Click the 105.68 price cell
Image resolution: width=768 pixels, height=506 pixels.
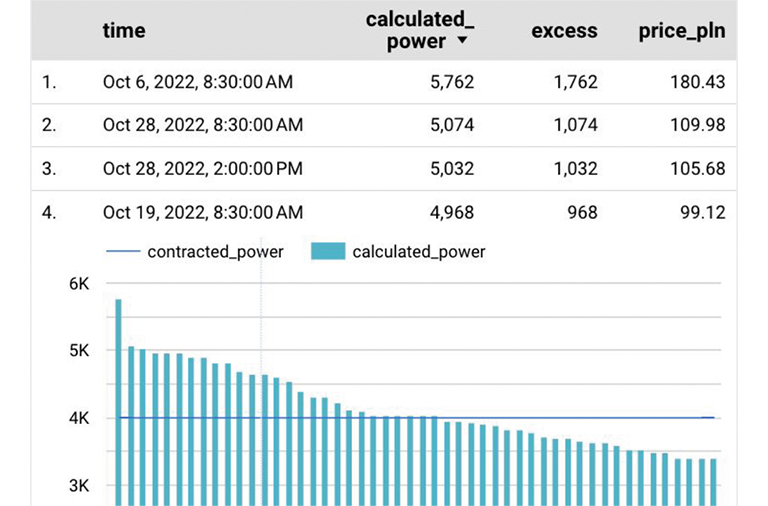click(x=697, y=168)
